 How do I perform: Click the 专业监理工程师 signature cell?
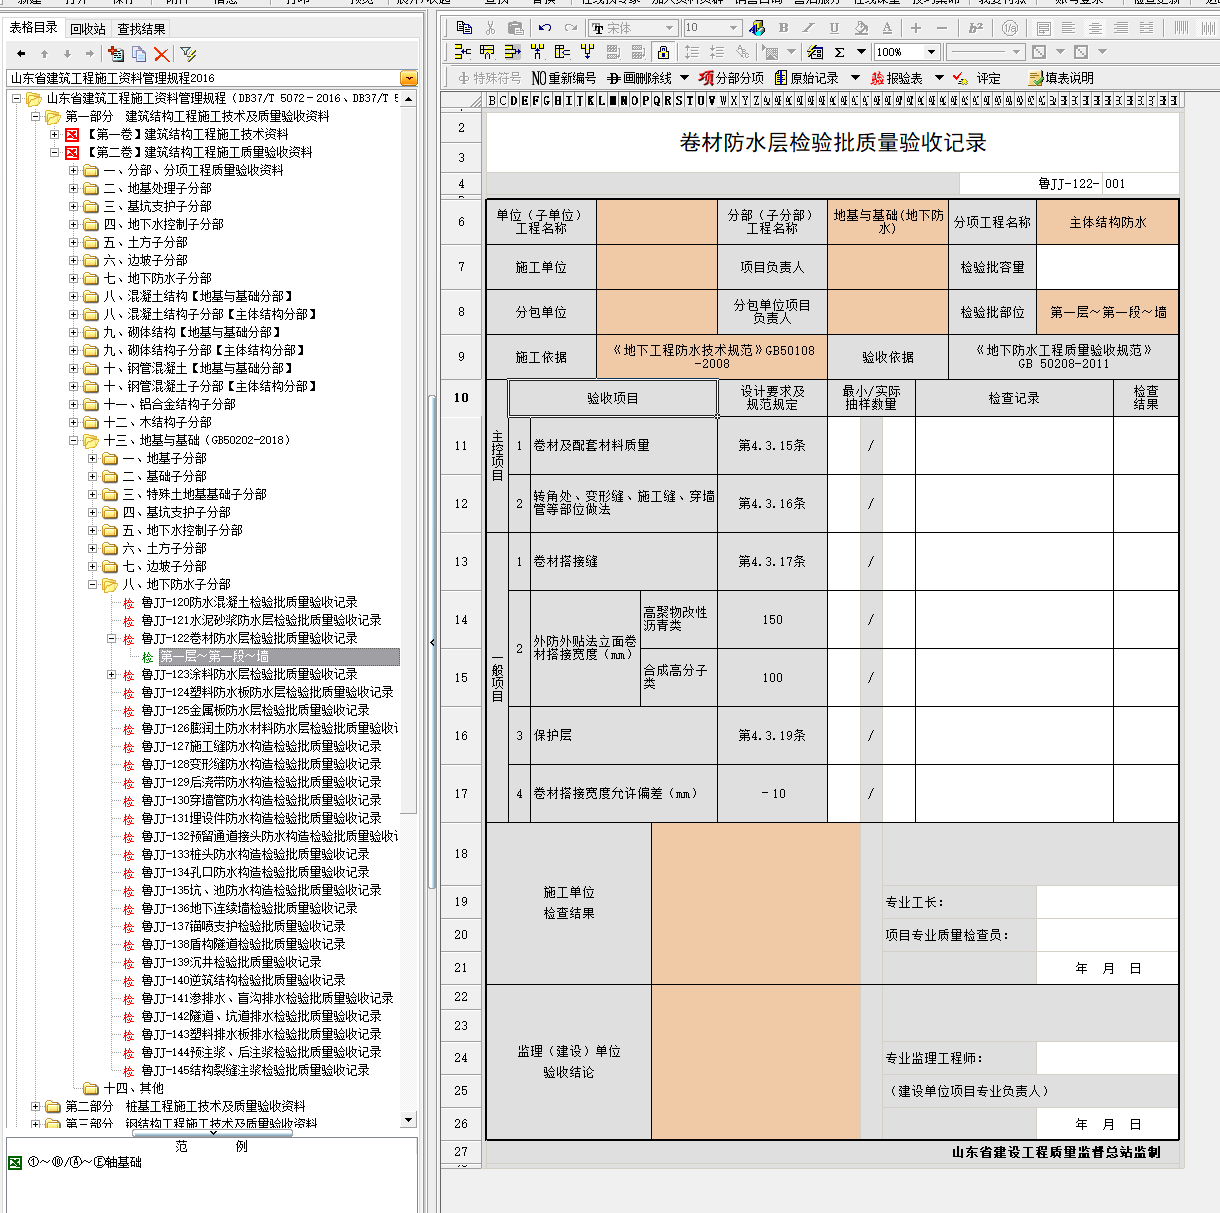1108,1058
